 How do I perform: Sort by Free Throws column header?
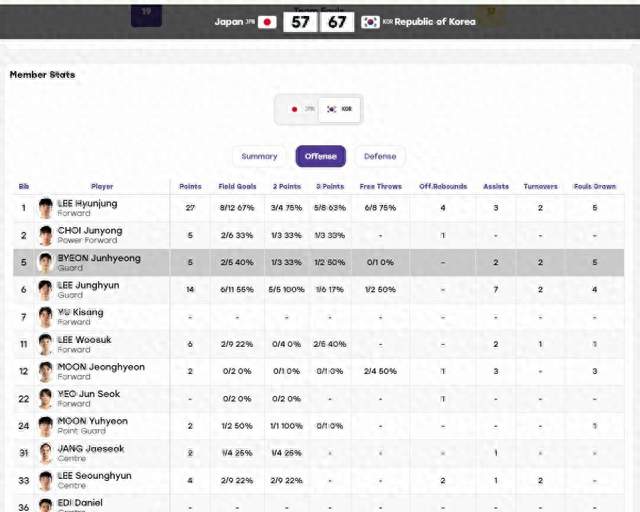point(380,187)
